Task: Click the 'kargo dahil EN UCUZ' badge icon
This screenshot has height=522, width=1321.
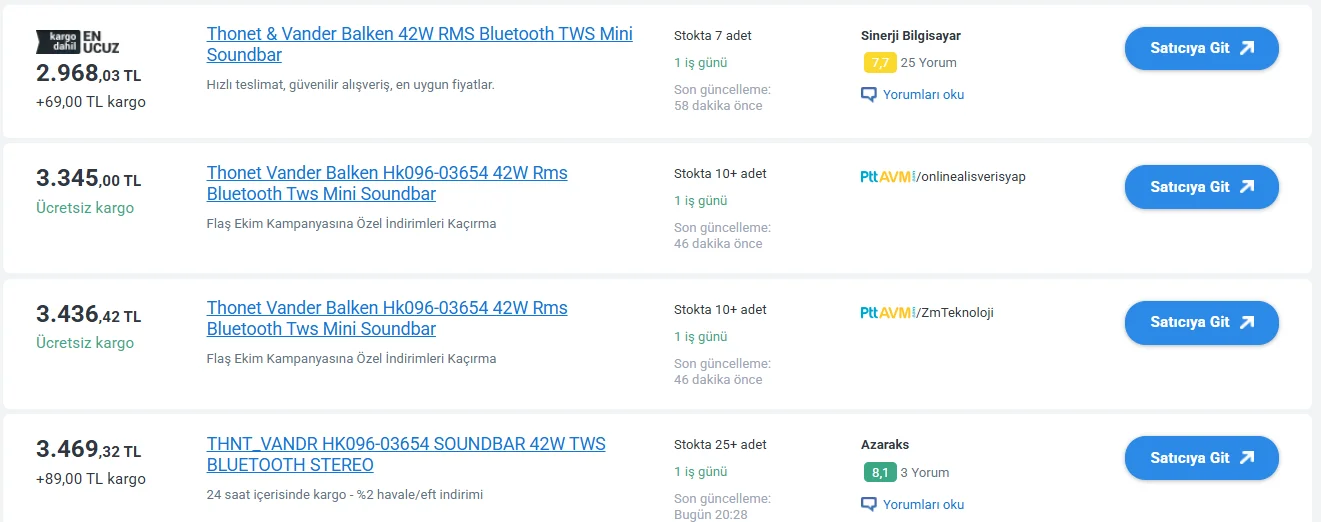Action: click(x=78, y=41)
